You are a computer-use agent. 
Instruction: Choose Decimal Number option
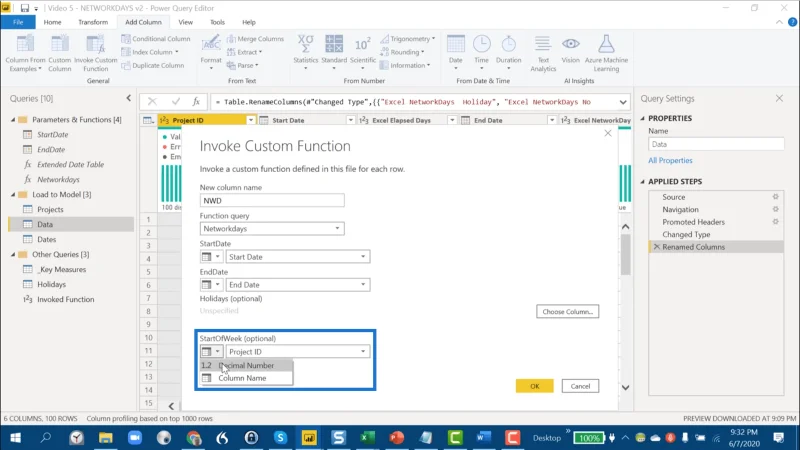pyautogui.click(x=245, y=365)
